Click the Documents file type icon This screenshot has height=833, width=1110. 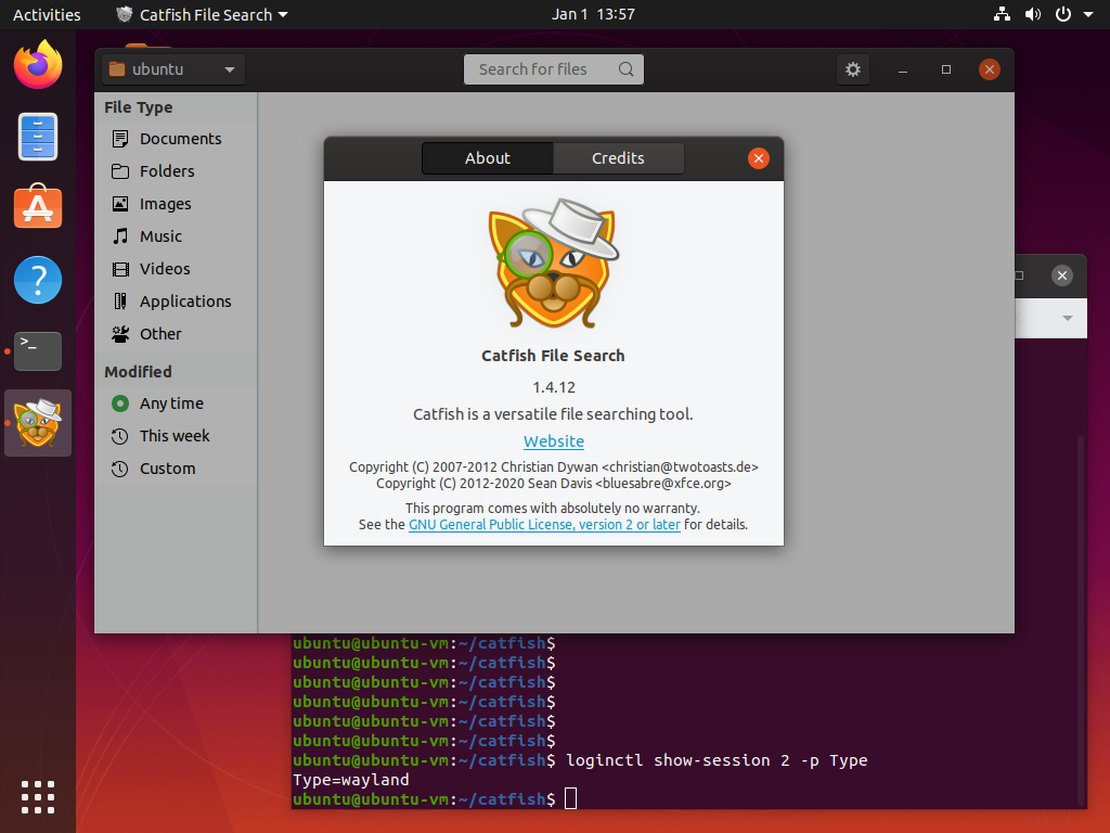tap(120, 139)
